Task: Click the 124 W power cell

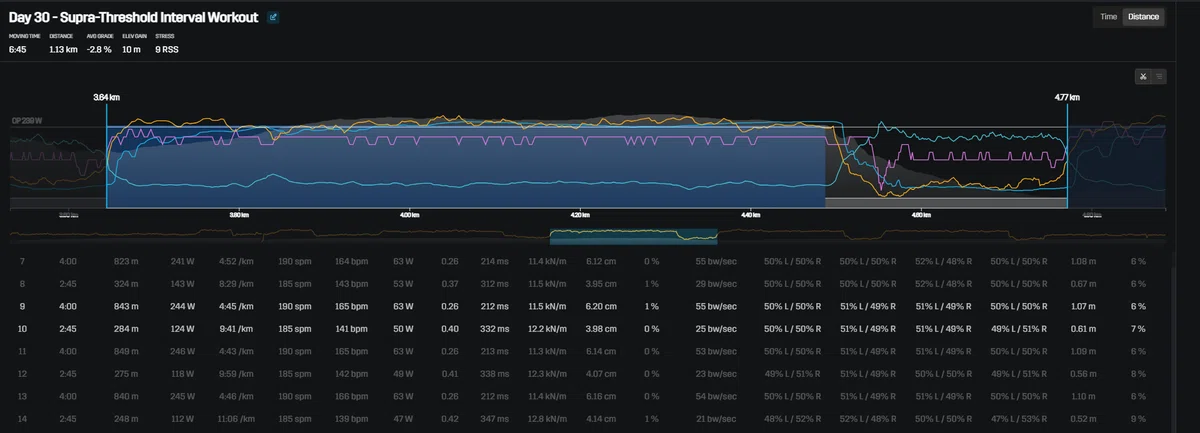Action: 182,329
